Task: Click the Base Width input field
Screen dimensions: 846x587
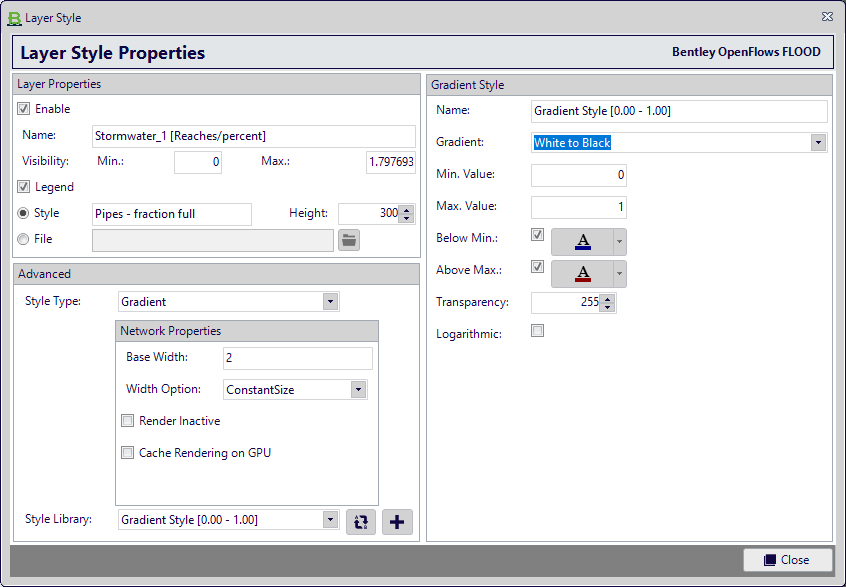Action: point(298,358)
